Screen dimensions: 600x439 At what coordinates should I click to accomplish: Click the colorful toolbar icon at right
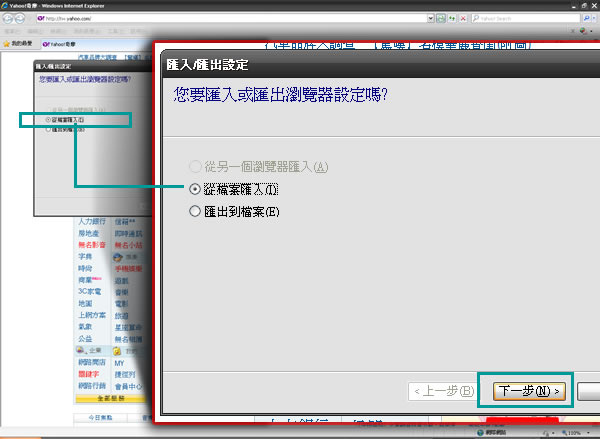[583, 31]
